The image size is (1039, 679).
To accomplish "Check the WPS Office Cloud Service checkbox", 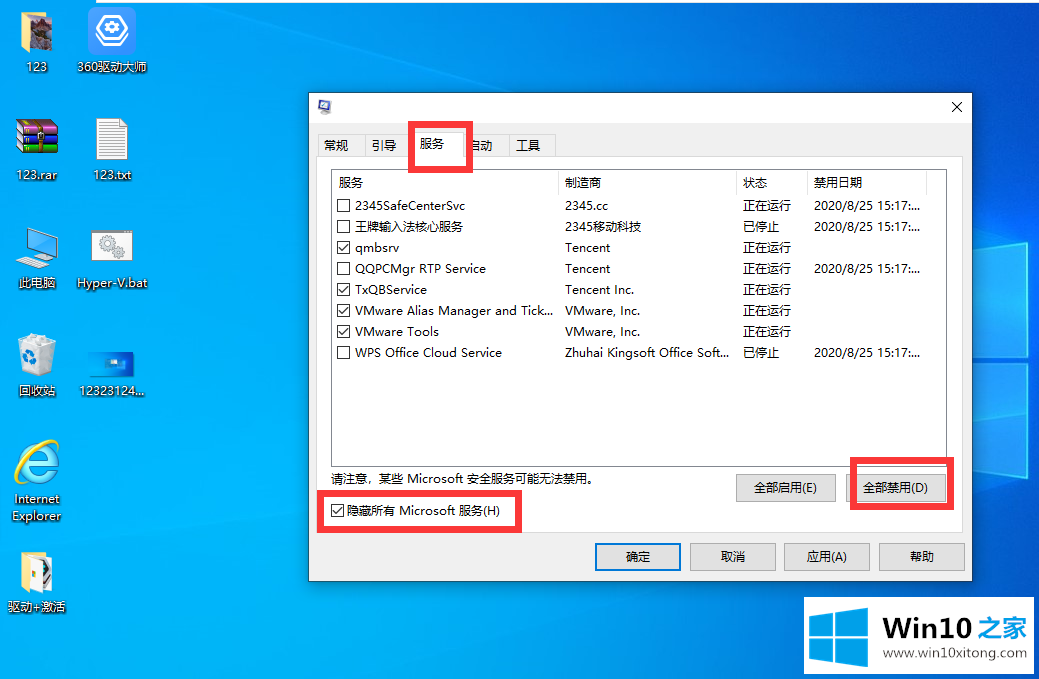I will [344, 353].
